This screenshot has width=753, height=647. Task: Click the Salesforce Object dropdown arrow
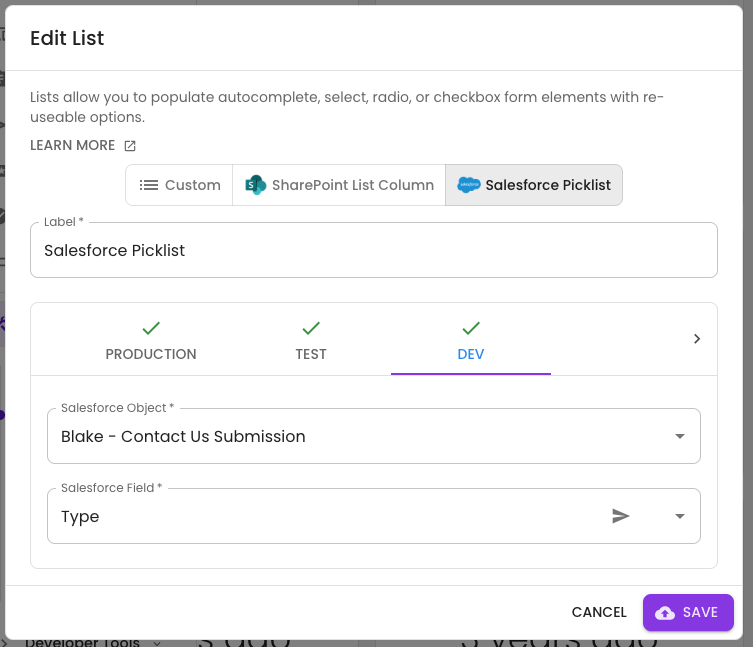[x=680, y=436]
